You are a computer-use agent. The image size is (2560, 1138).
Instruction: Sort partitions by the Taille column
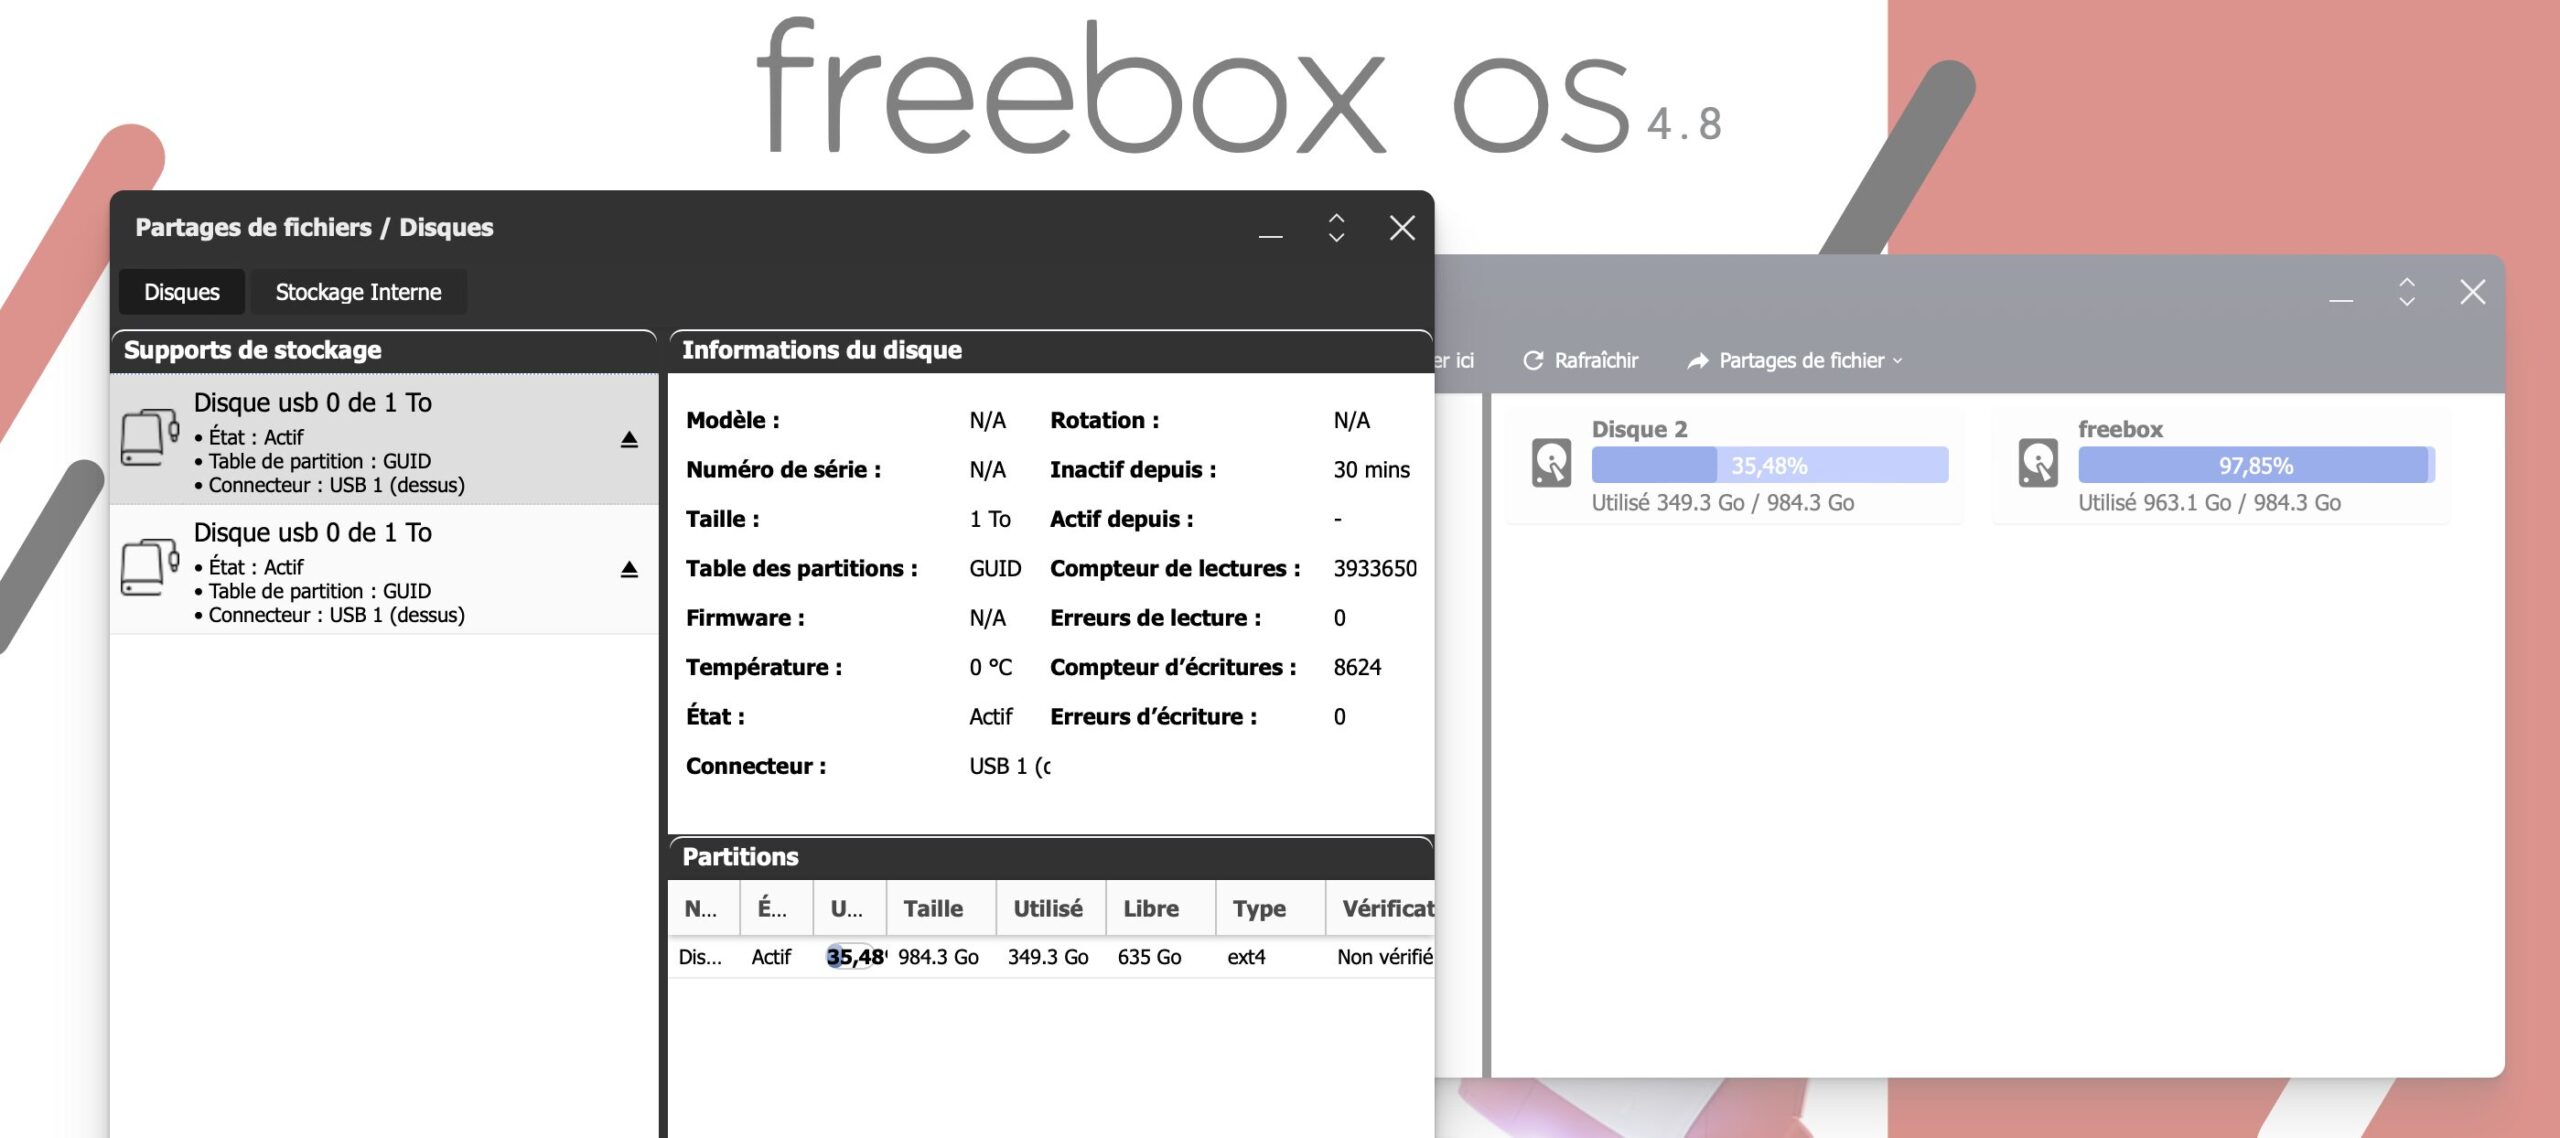941,908
